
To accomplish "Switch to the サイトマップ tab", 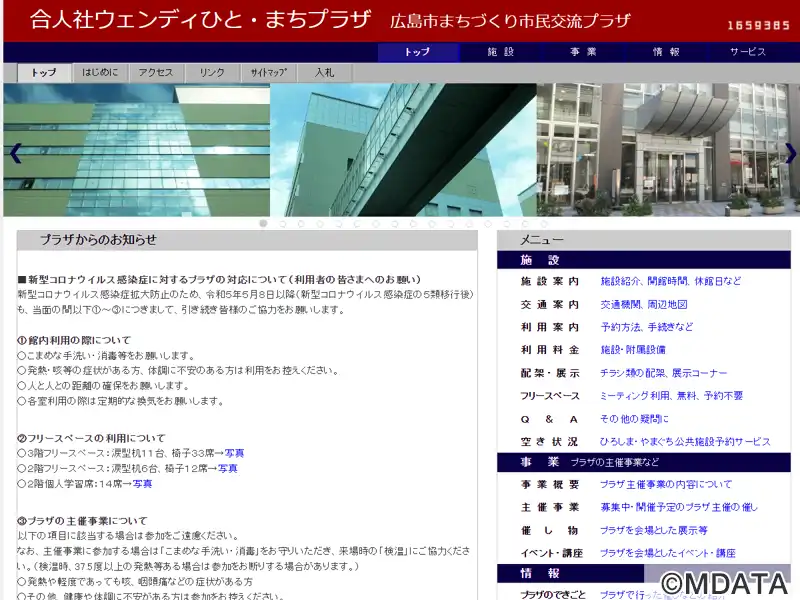I will (x=268, y=72).
